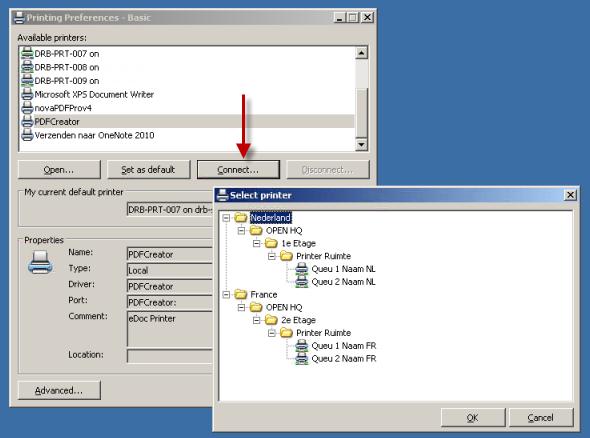Screen dimensions: 590x438
Task: Collapse the Nederland tree node
Action: (226, 217)
